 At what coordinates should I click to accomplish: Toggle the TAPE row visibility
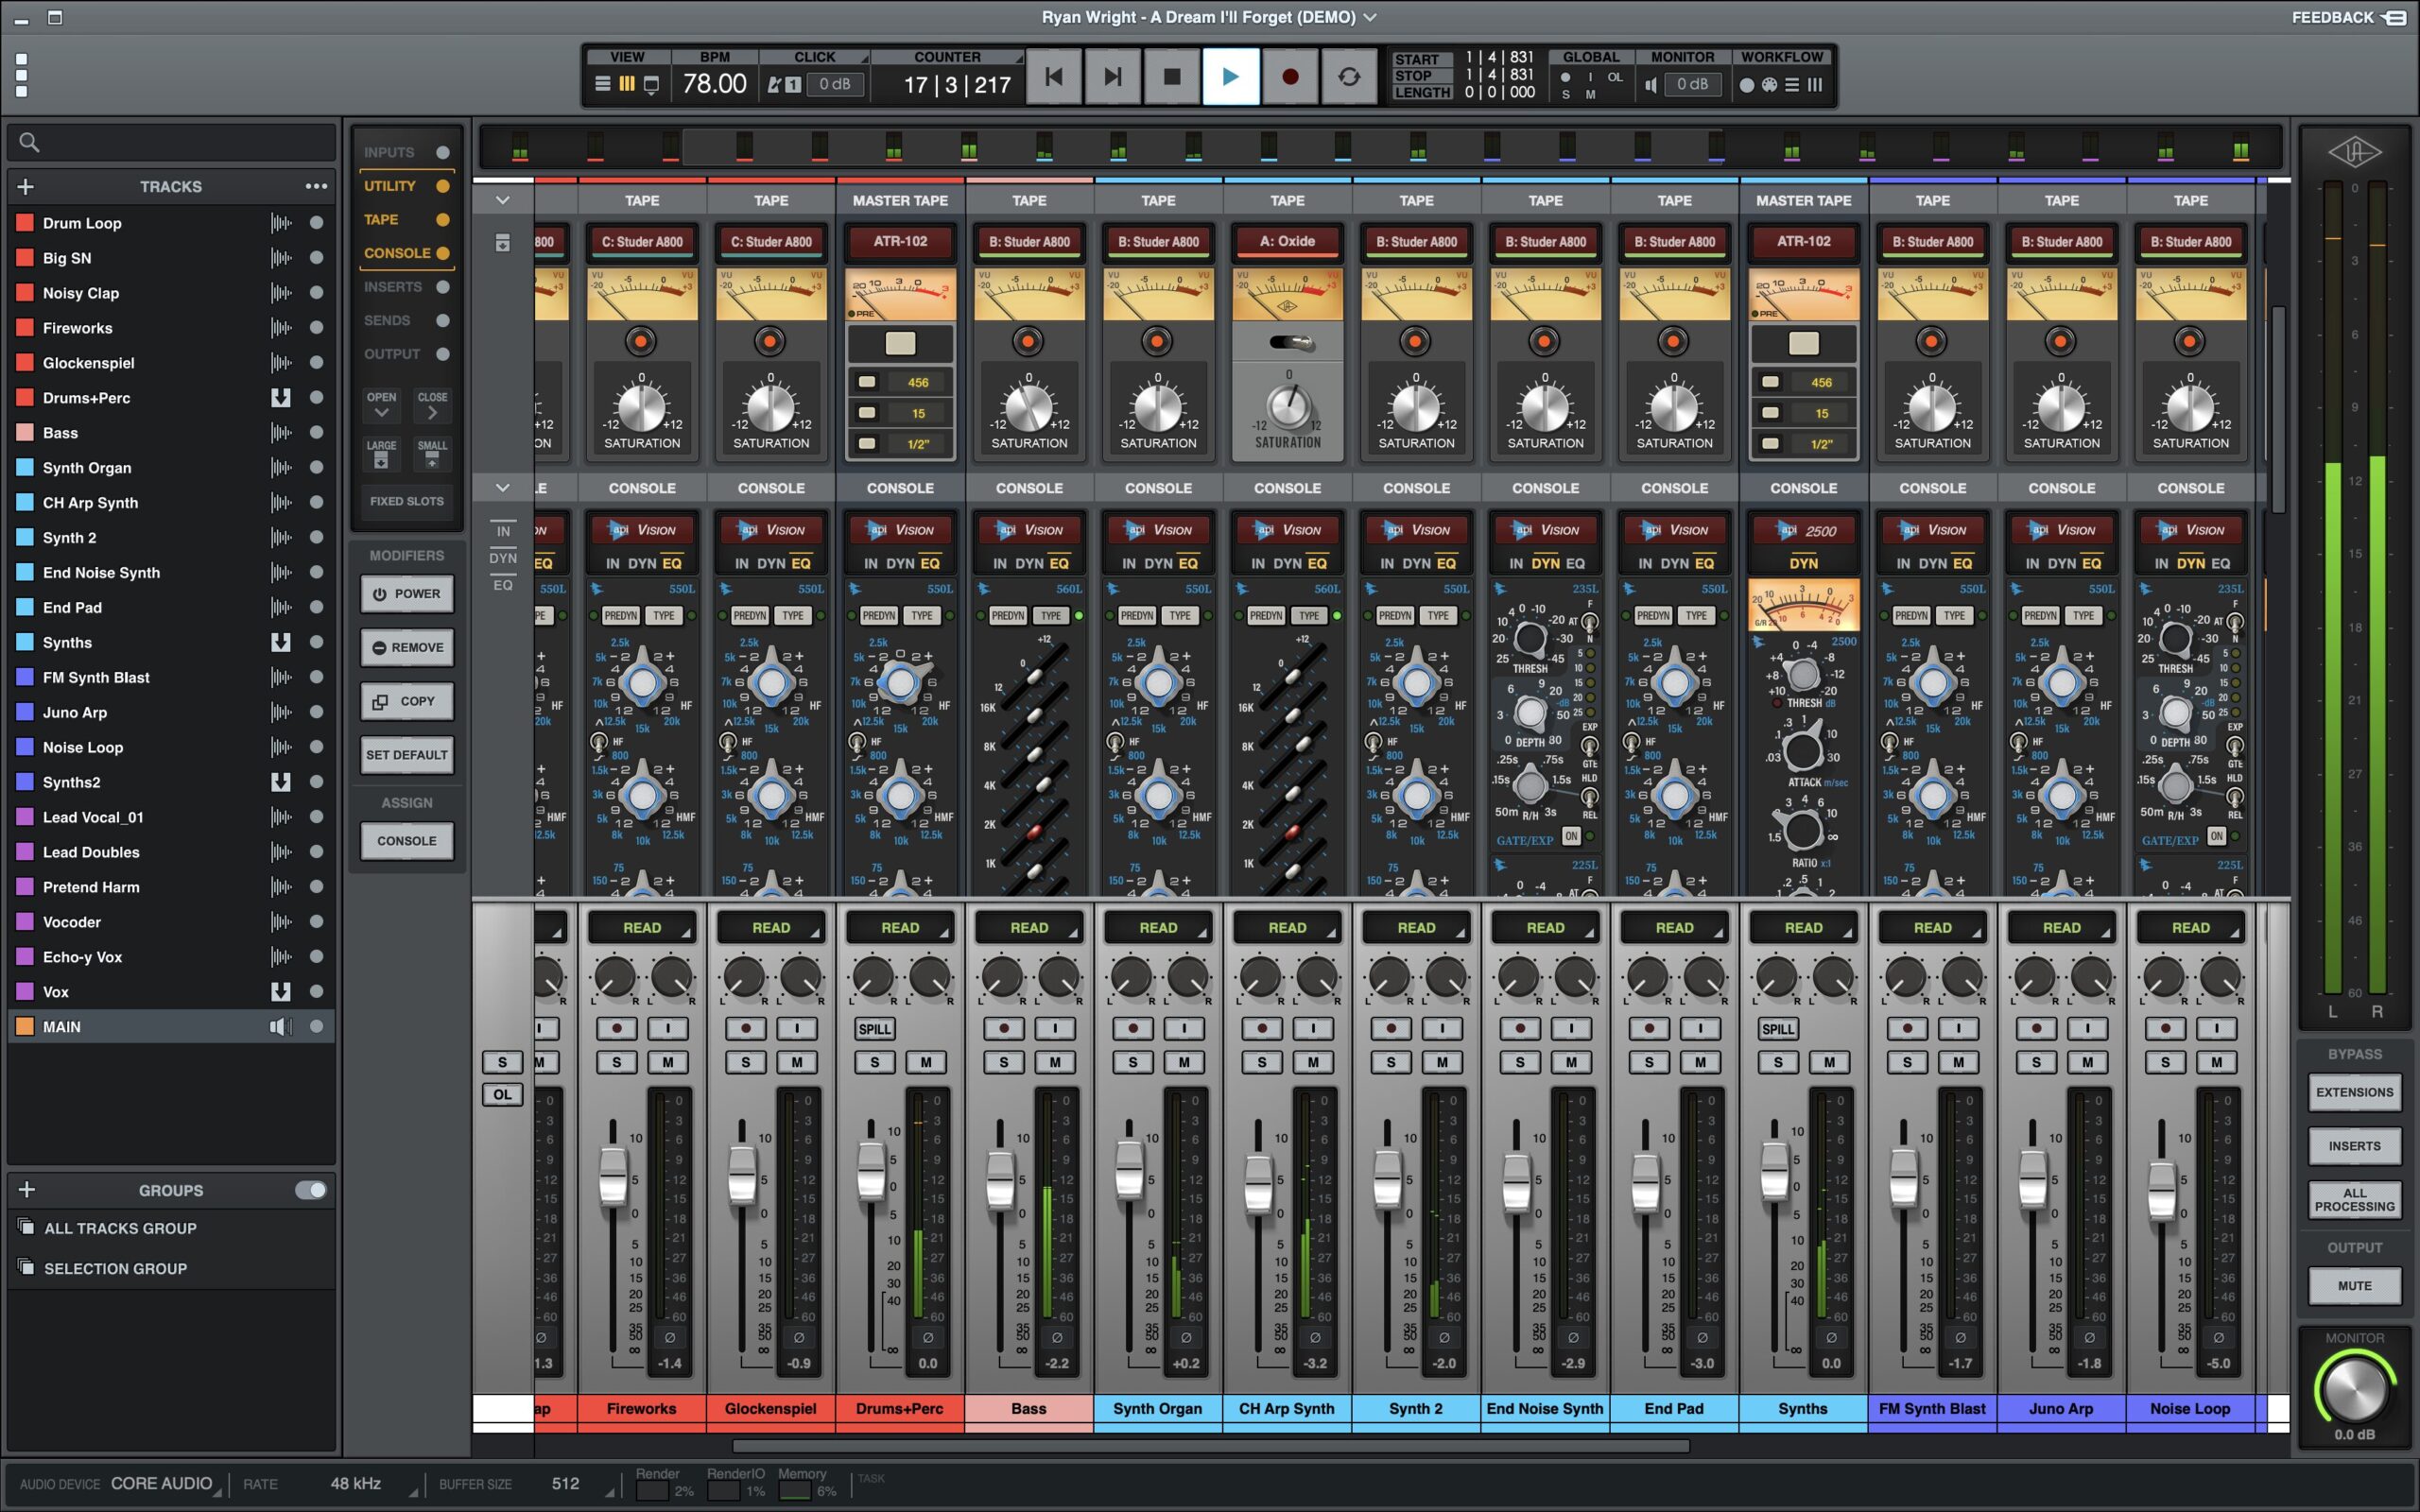pos(443,220)
